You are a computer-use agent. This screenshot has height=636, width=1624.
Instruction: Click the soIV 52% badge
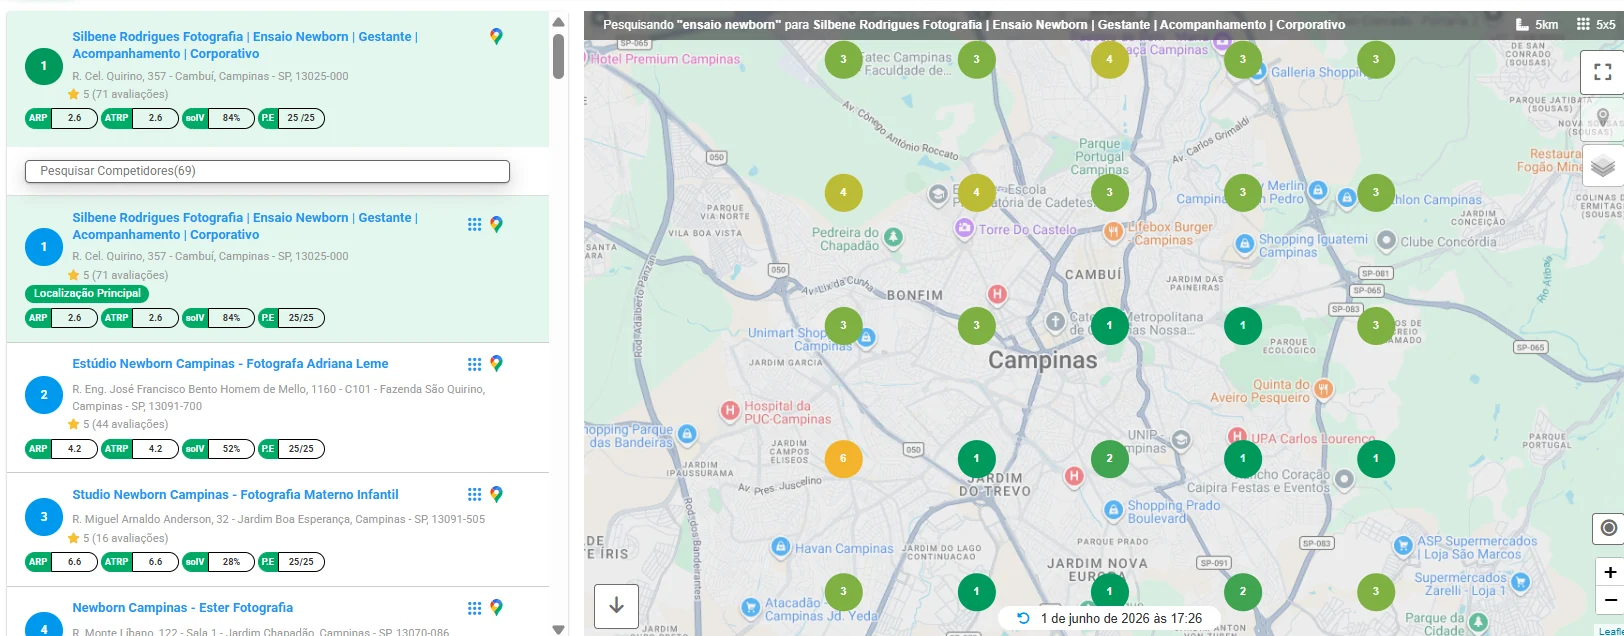218,449
